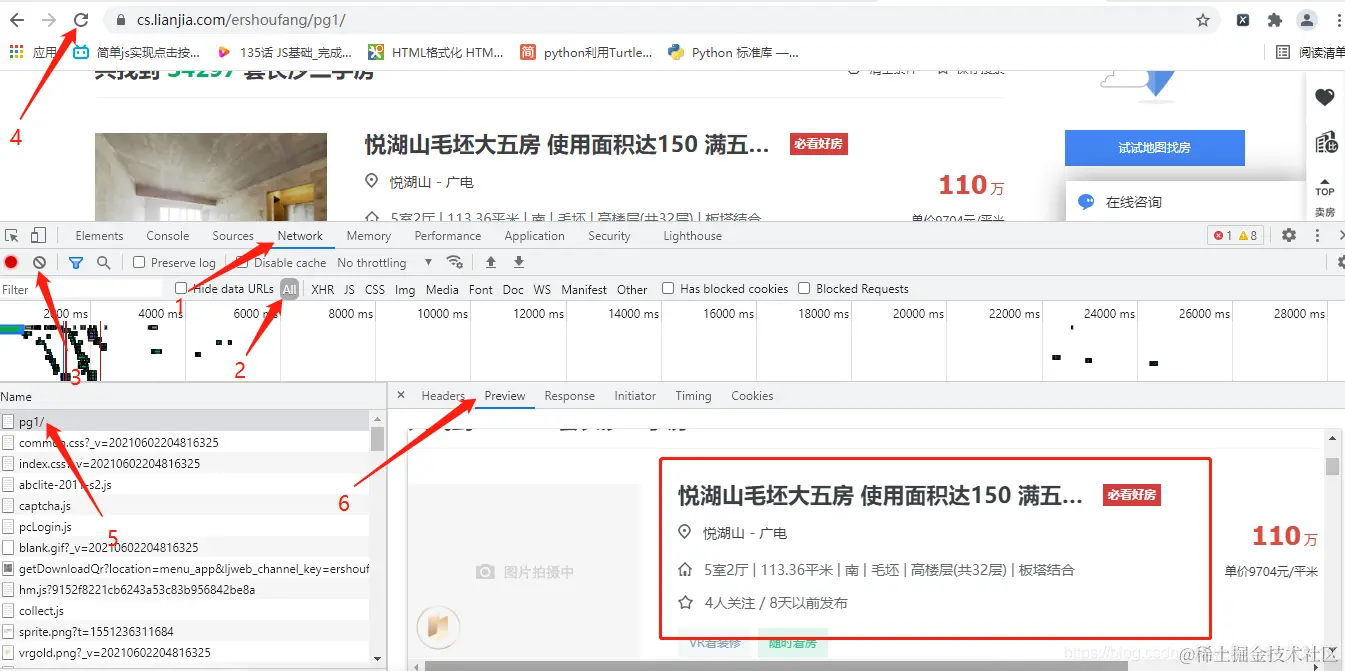The width and height of the screenshot is (1345, 671).
Task: Switch to the Console tab
Action: pyautogui.click(x=166, y=235)
